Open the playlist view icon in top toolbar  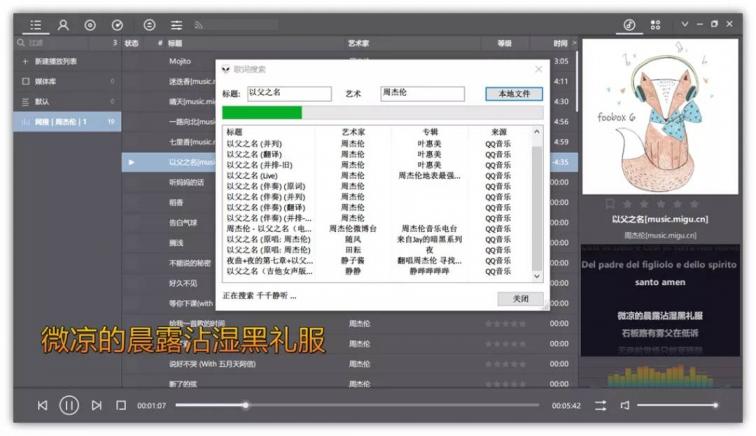[36, 25]
